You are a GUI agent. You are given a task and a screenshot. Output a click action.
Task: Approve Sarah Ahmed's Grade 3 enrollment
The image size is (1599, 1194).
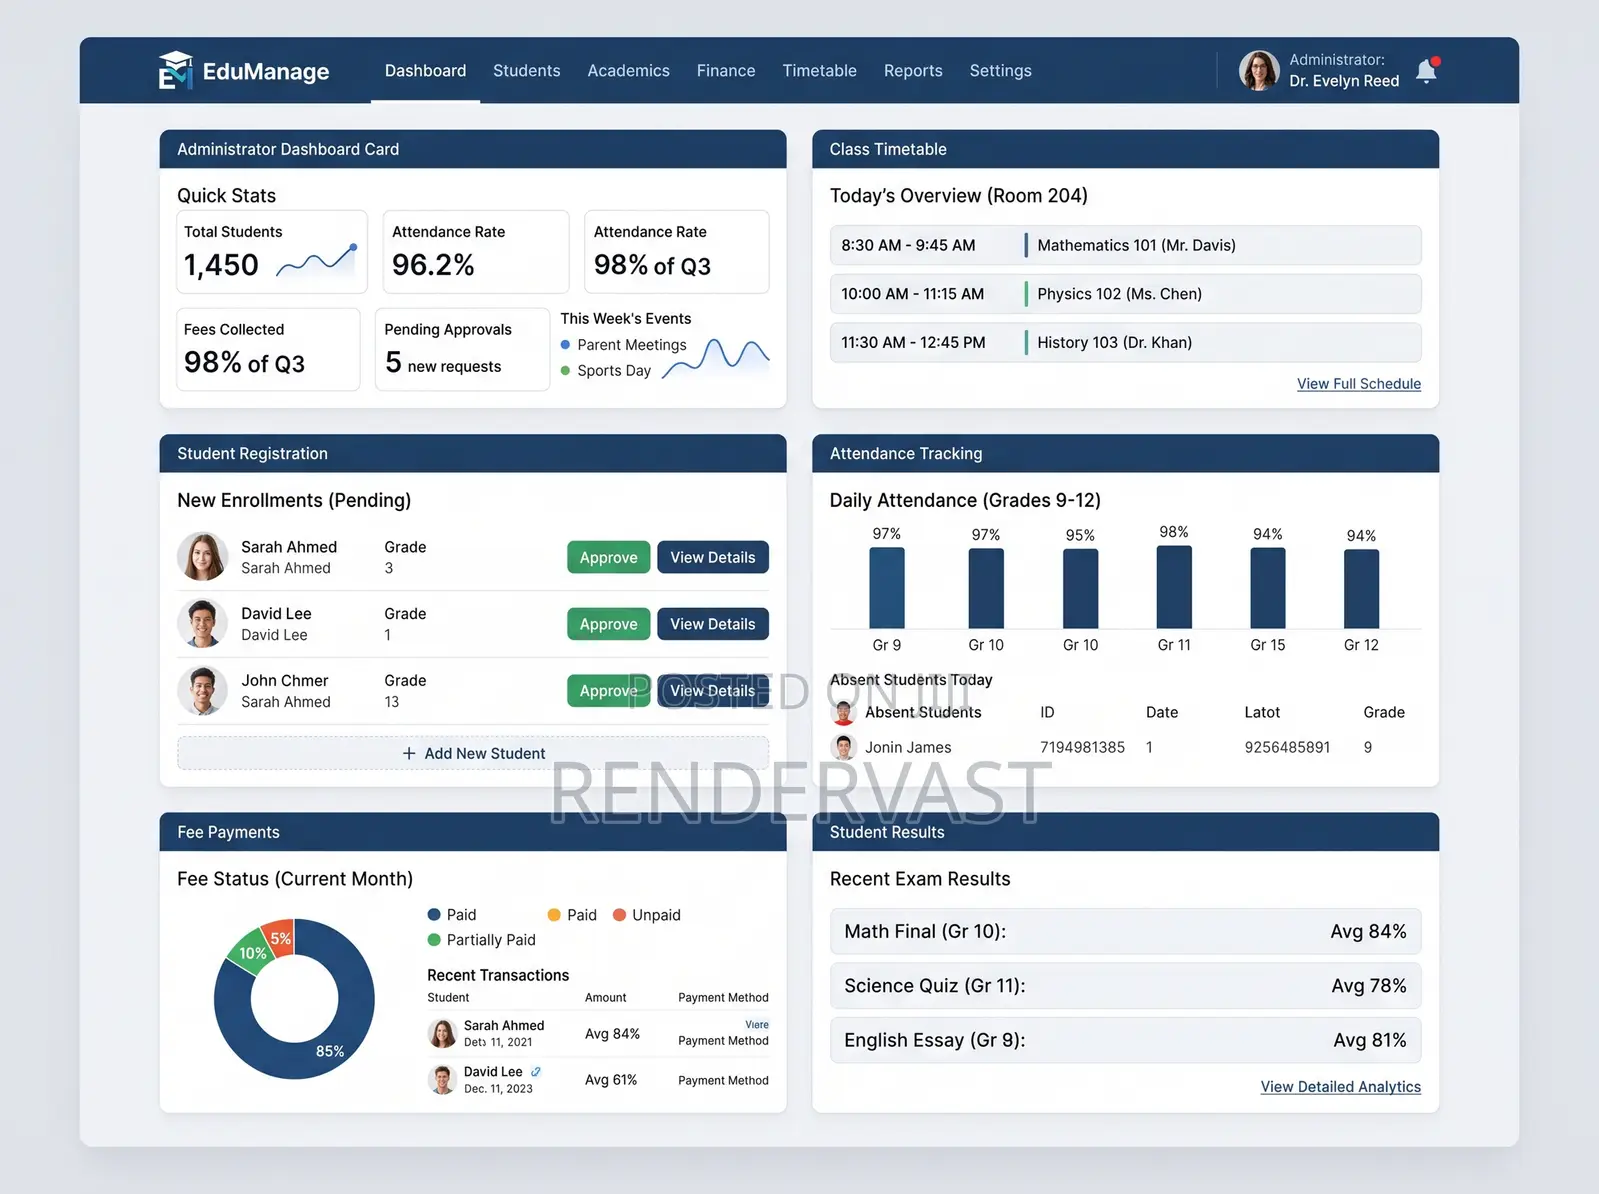(x=608, y=557)
